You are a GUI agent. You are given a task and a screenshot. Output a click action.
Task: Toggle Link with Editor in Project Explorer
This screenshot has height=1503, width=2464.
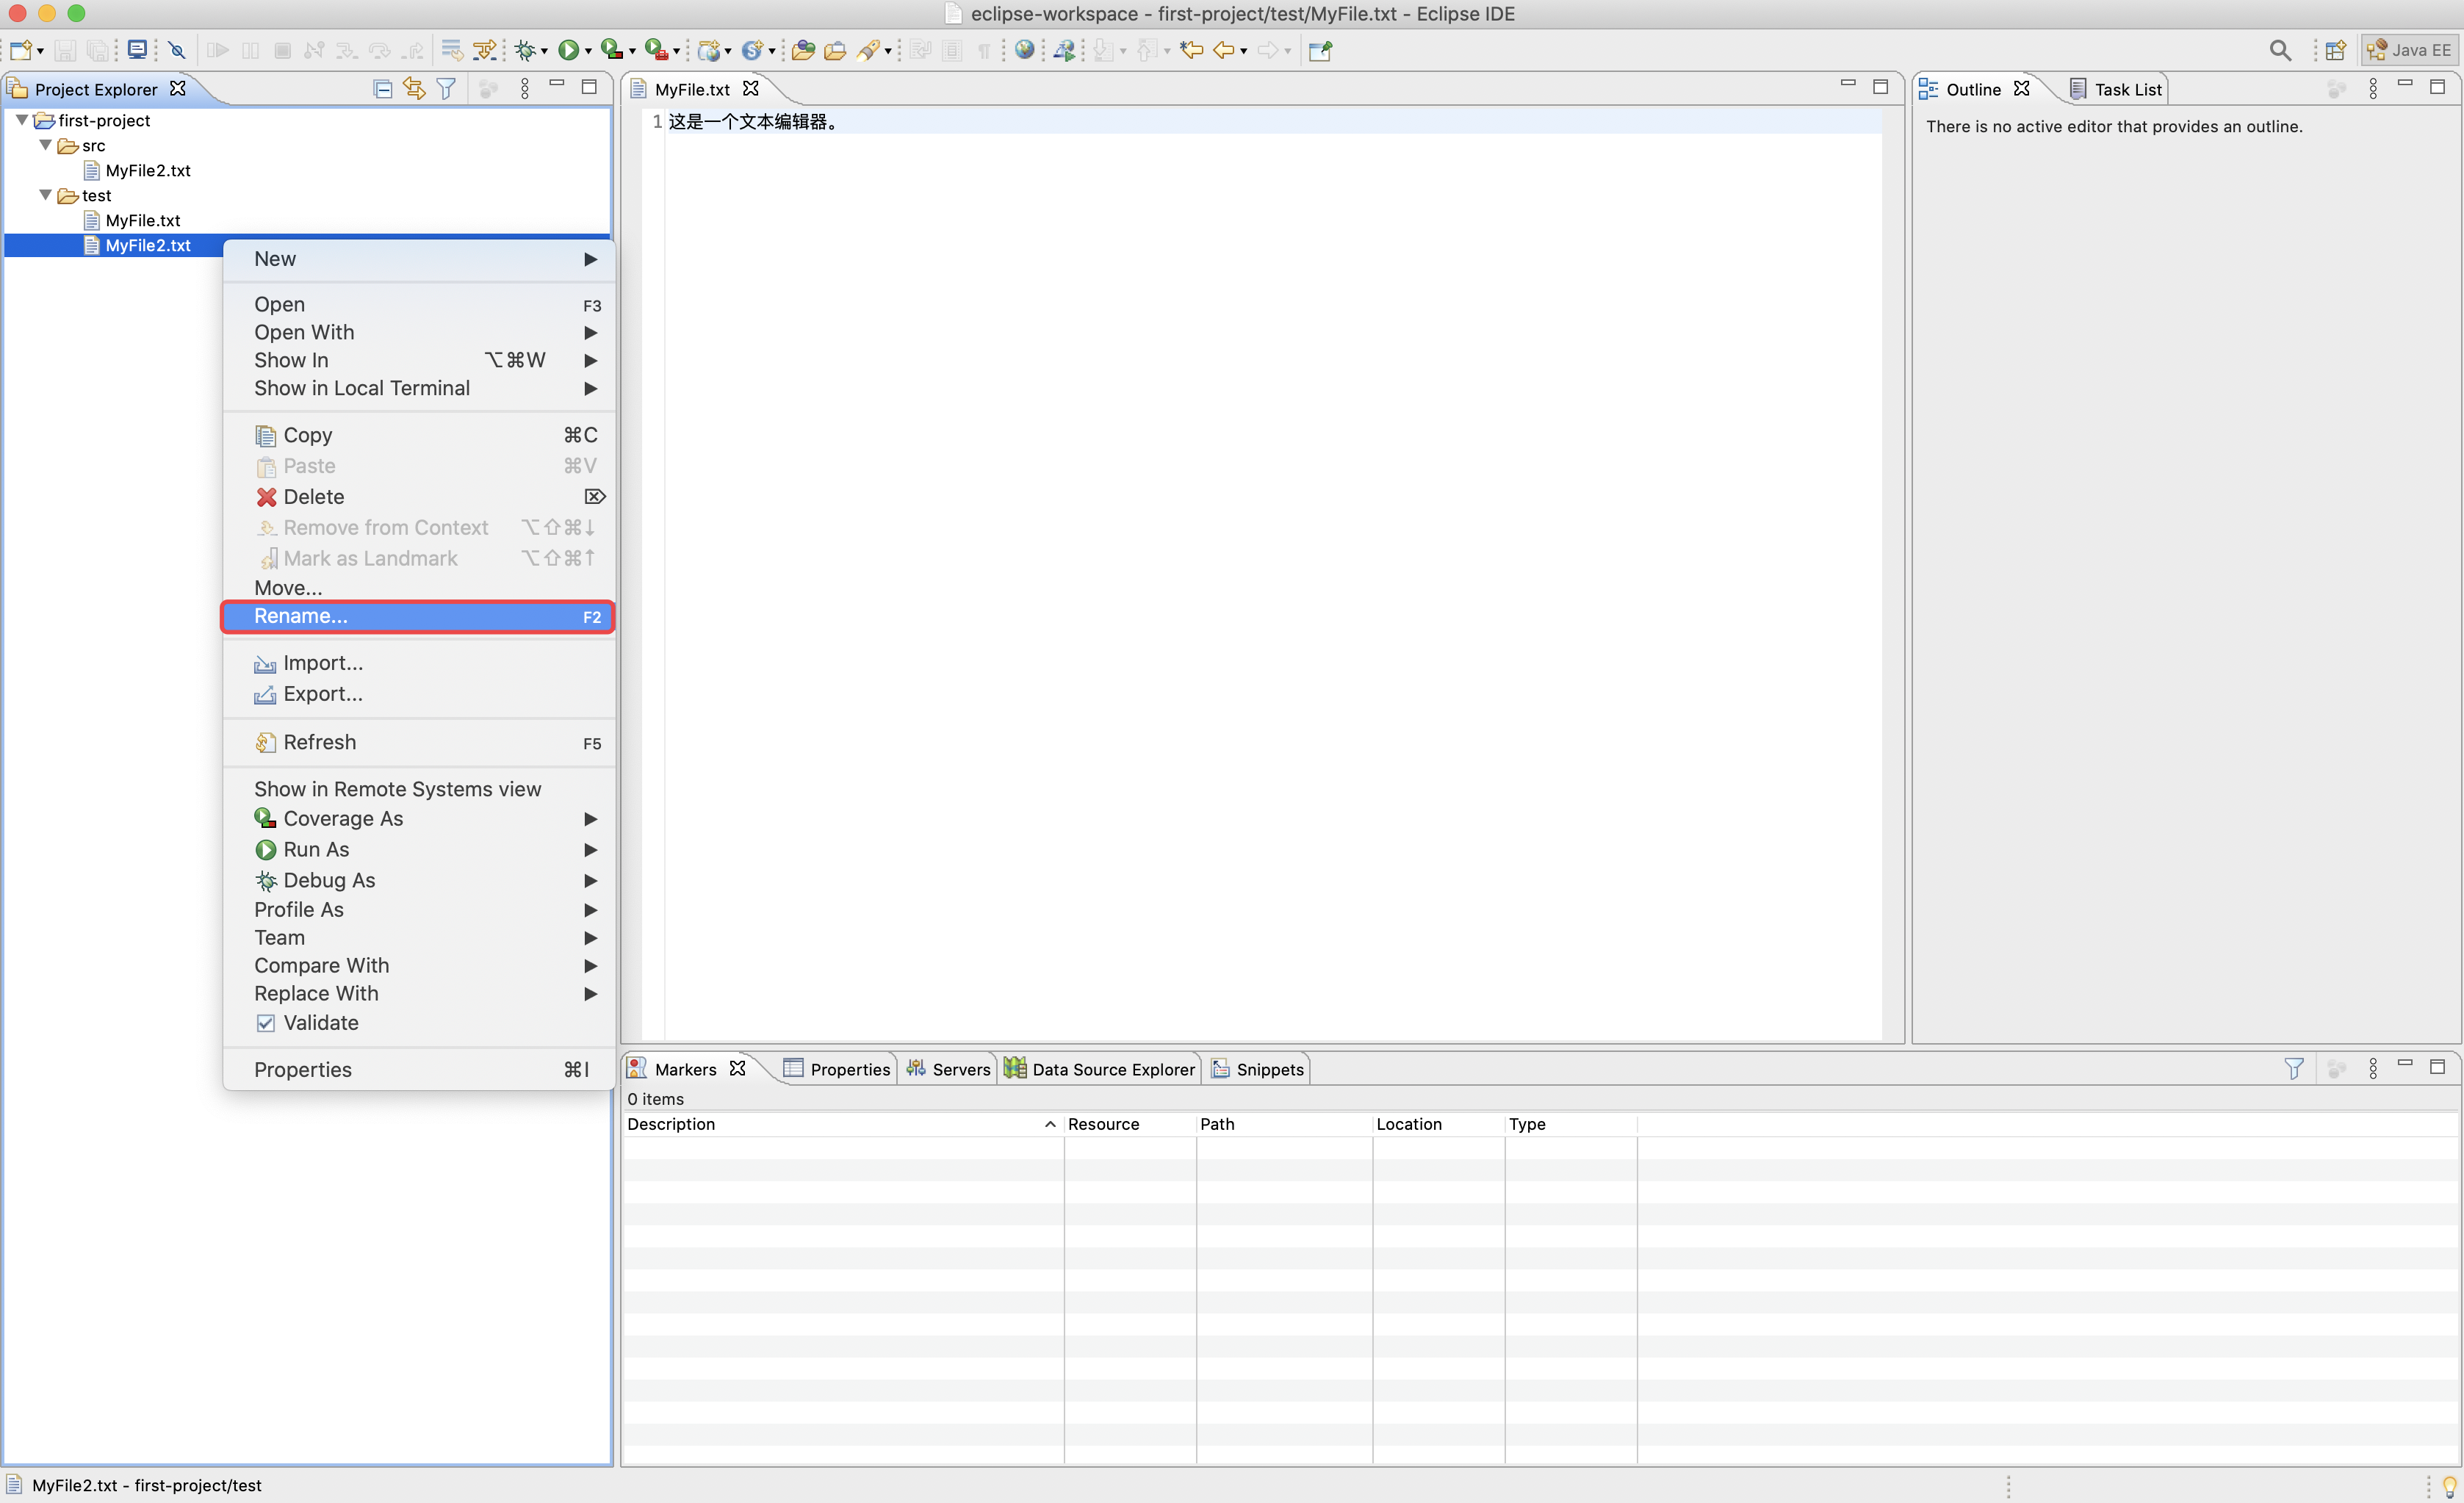tap(414, 89)
